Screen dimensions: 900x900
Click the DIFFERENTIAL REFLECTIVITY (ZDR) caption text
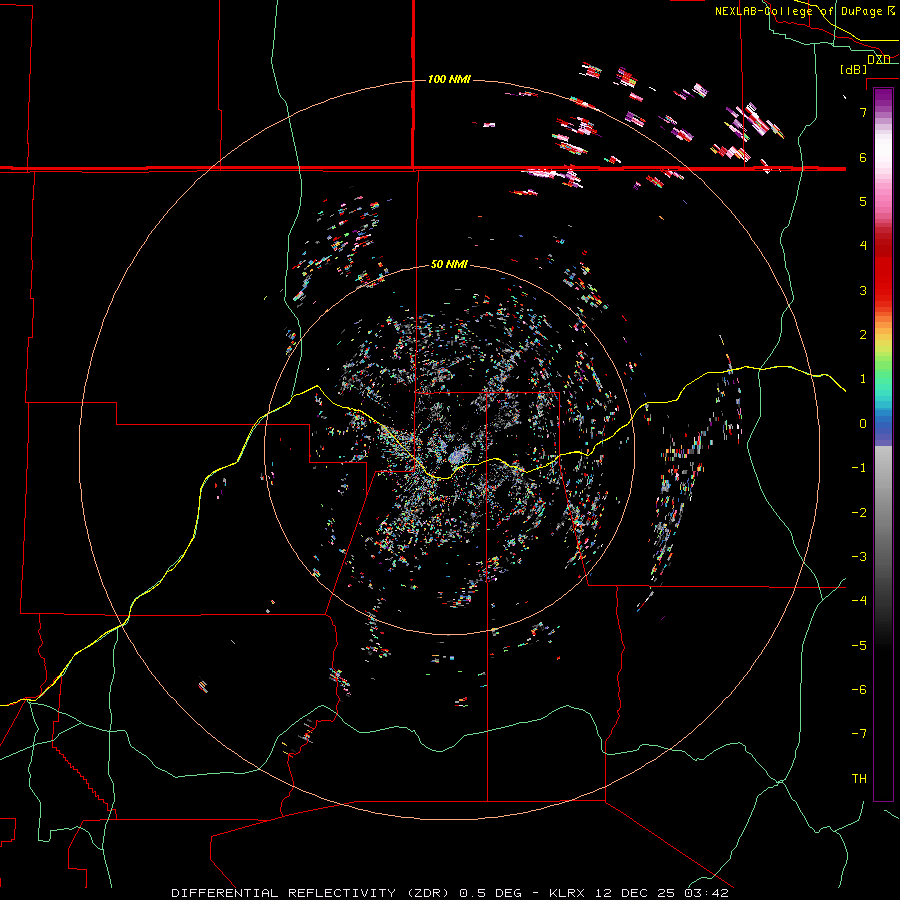(312, 893)
